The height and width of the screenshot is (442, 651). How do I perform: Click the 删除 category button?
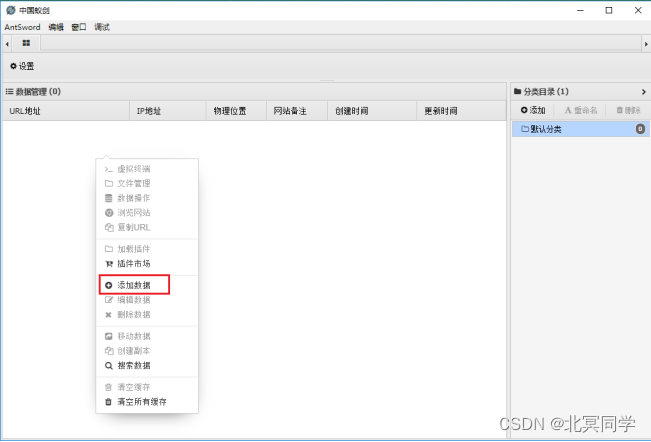(x=628, y=110)
